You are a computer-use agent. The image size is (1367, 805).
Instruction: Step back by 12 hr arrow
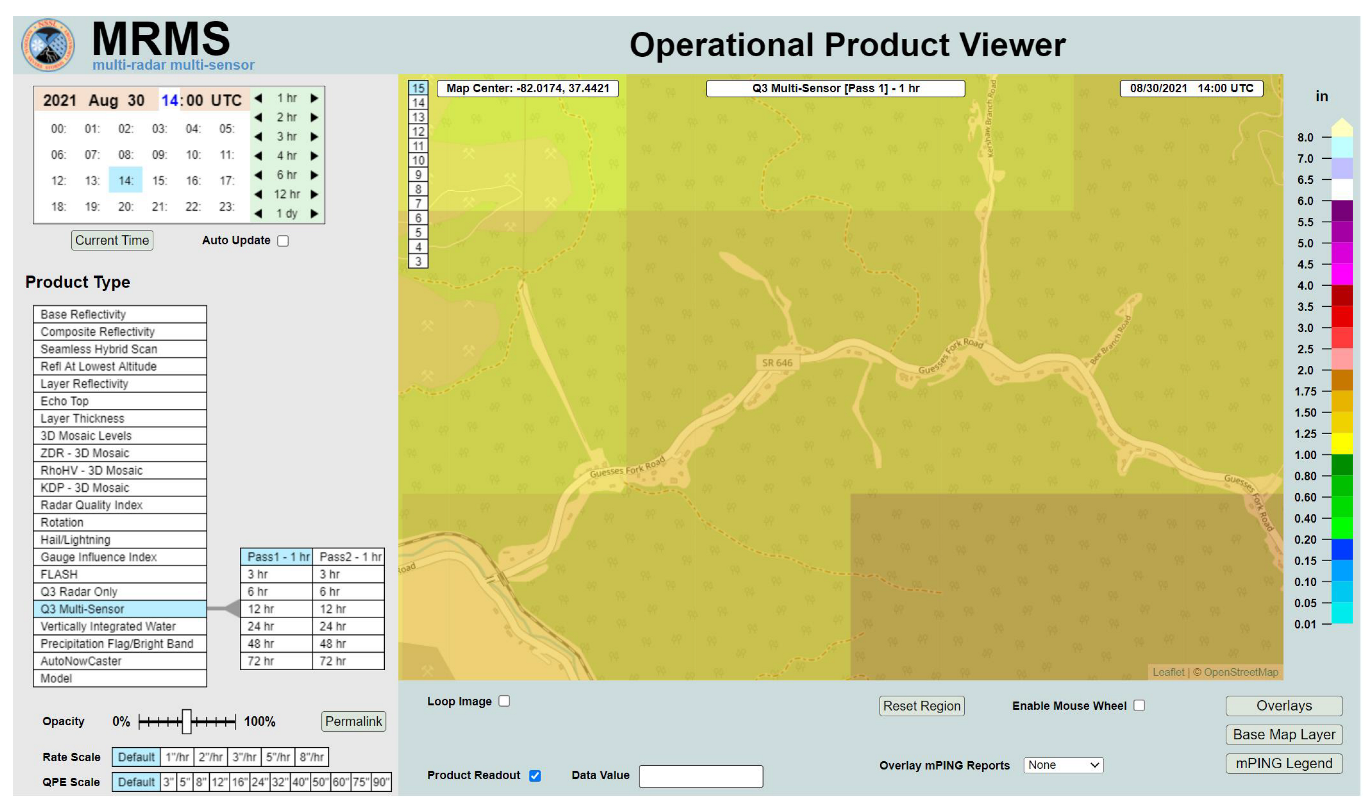tap(258, 194)
